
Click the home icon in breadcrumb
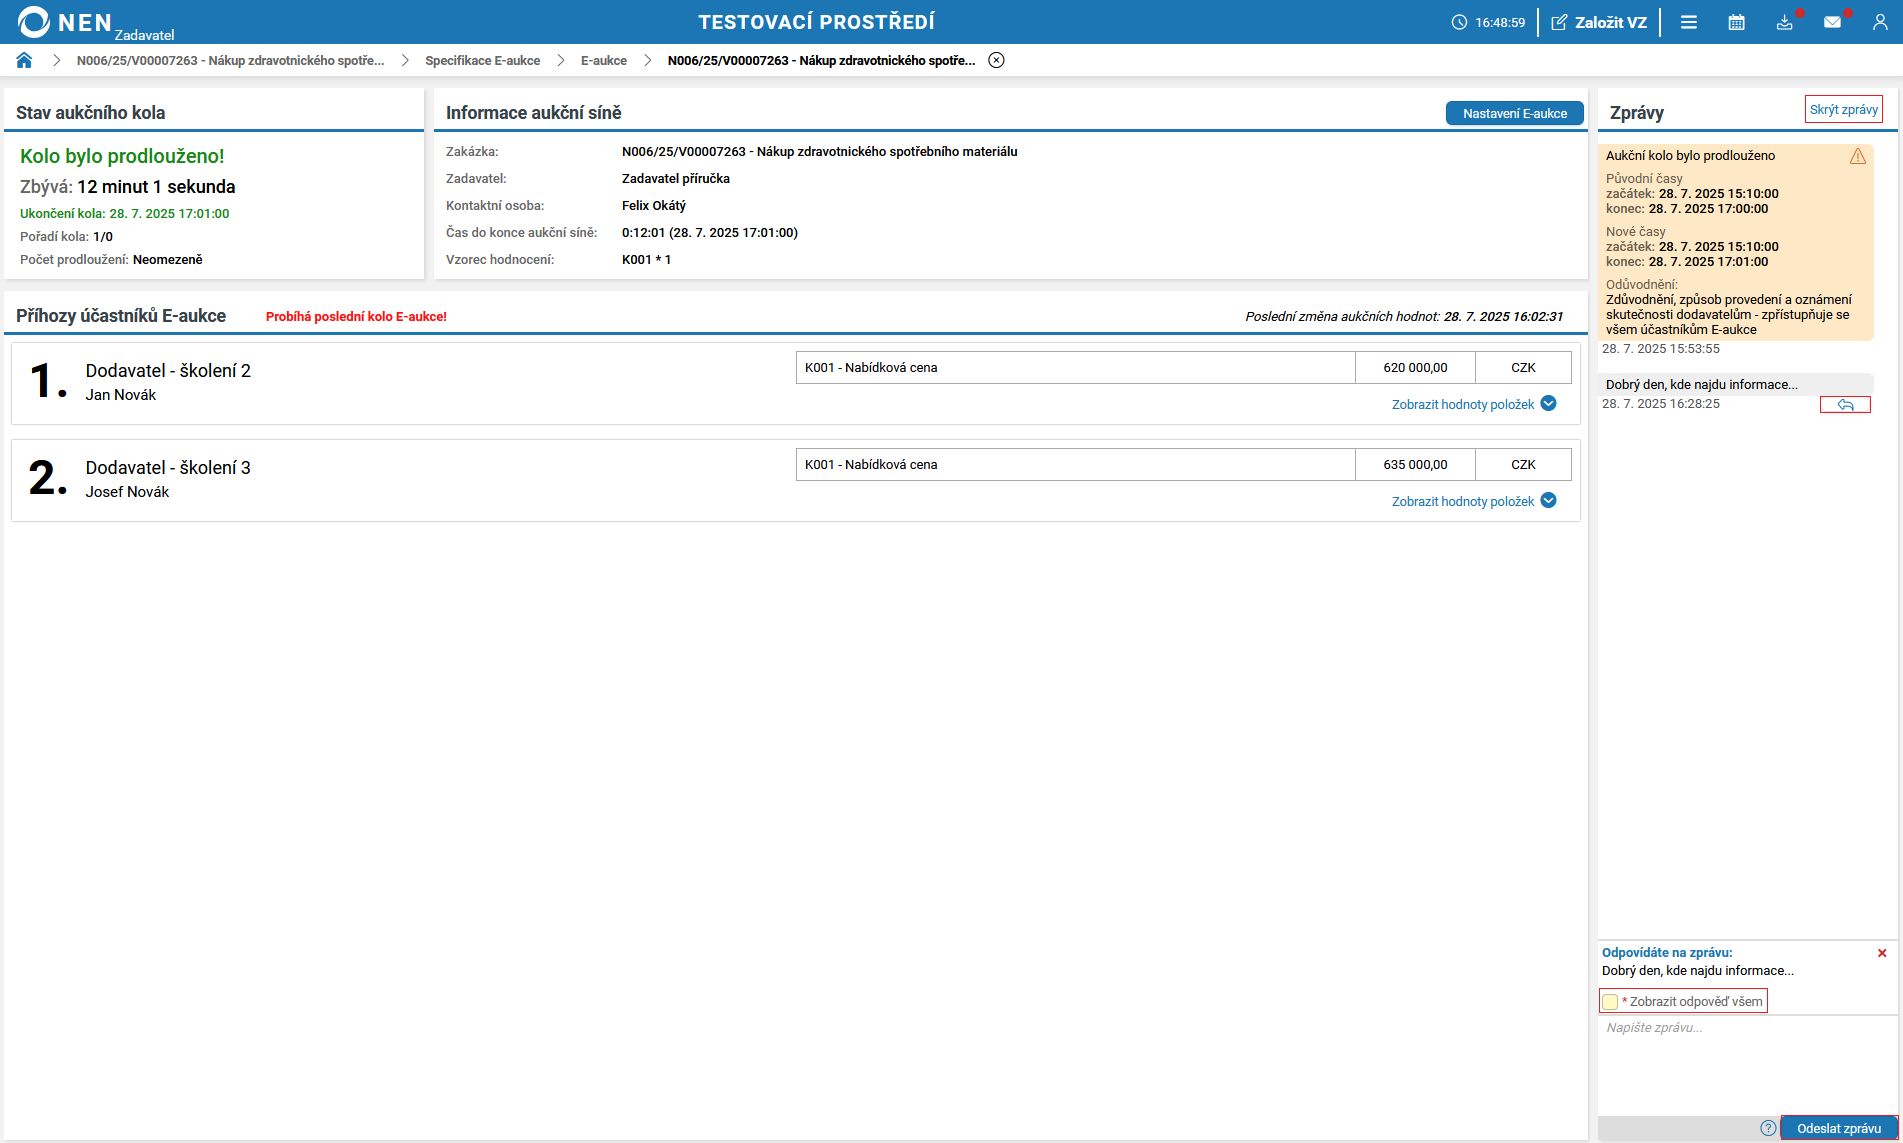[x=24, y=60]
